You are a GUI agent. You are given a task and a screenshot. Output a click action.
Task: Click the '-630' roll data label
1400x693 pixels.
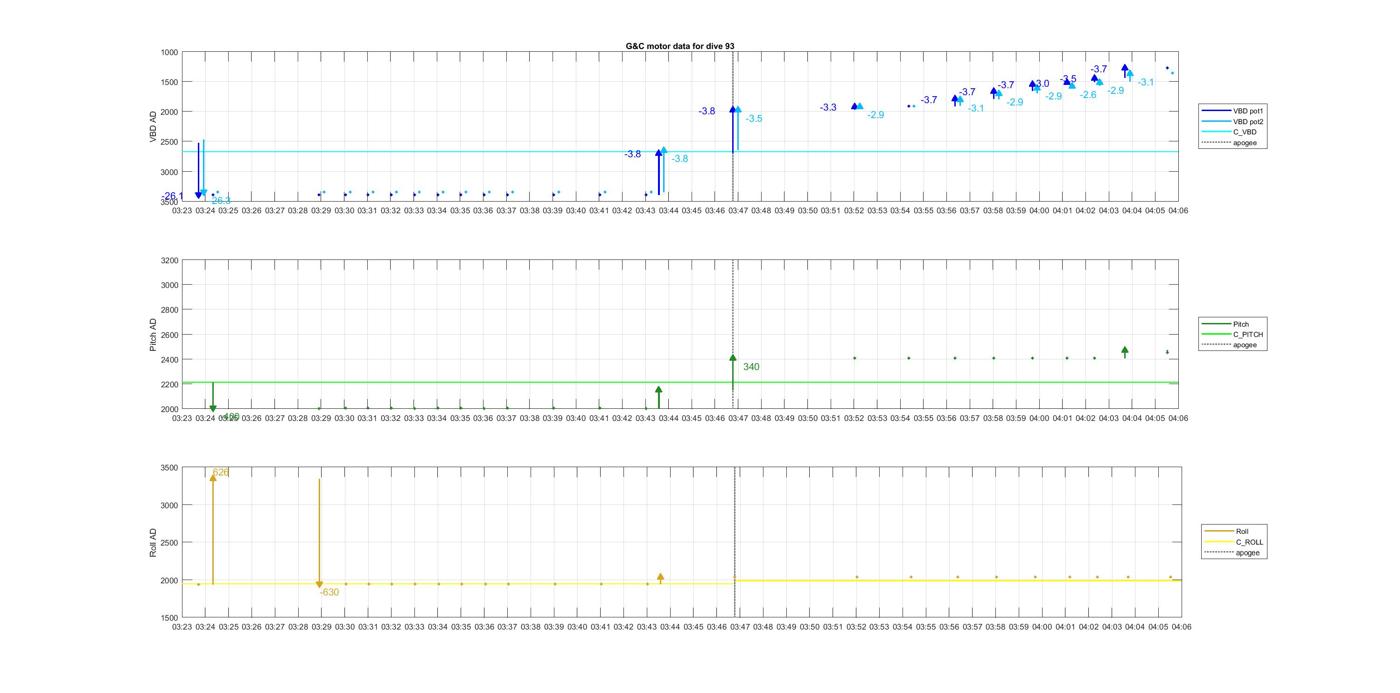[x=330, y=592]
